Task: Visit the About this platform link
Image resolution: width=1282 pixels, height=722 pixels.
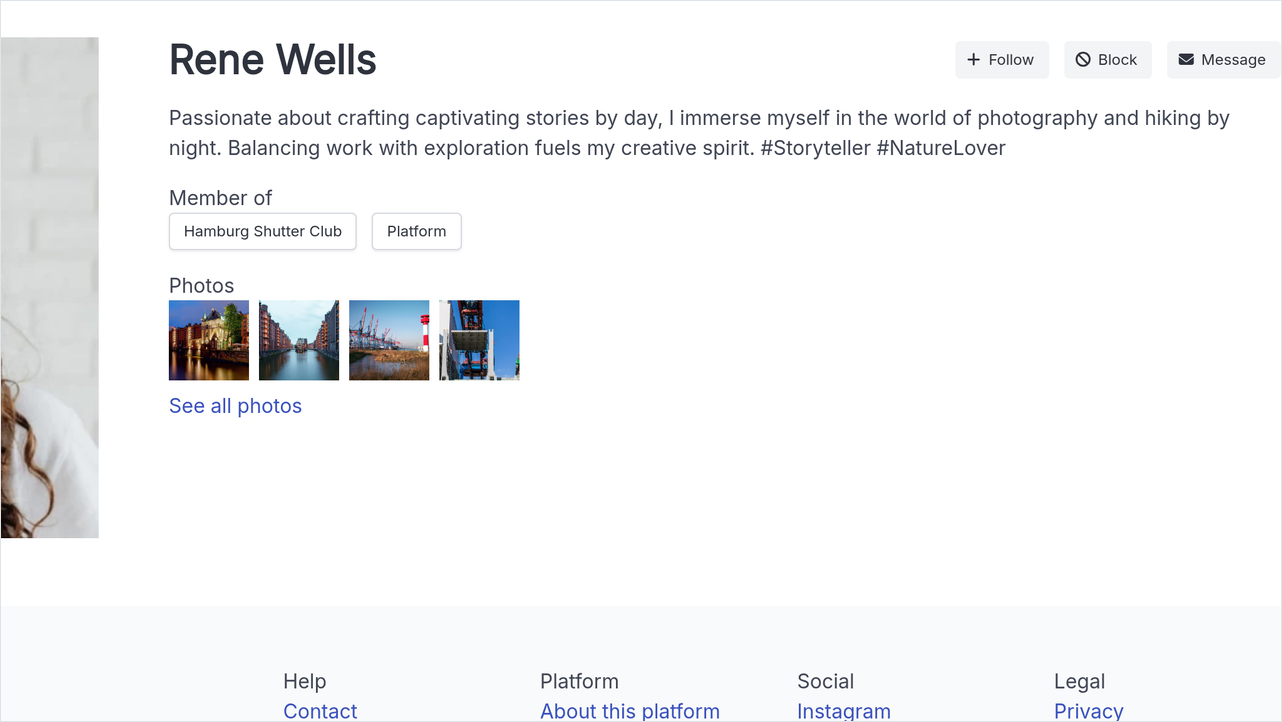Action: pos(630,711)
